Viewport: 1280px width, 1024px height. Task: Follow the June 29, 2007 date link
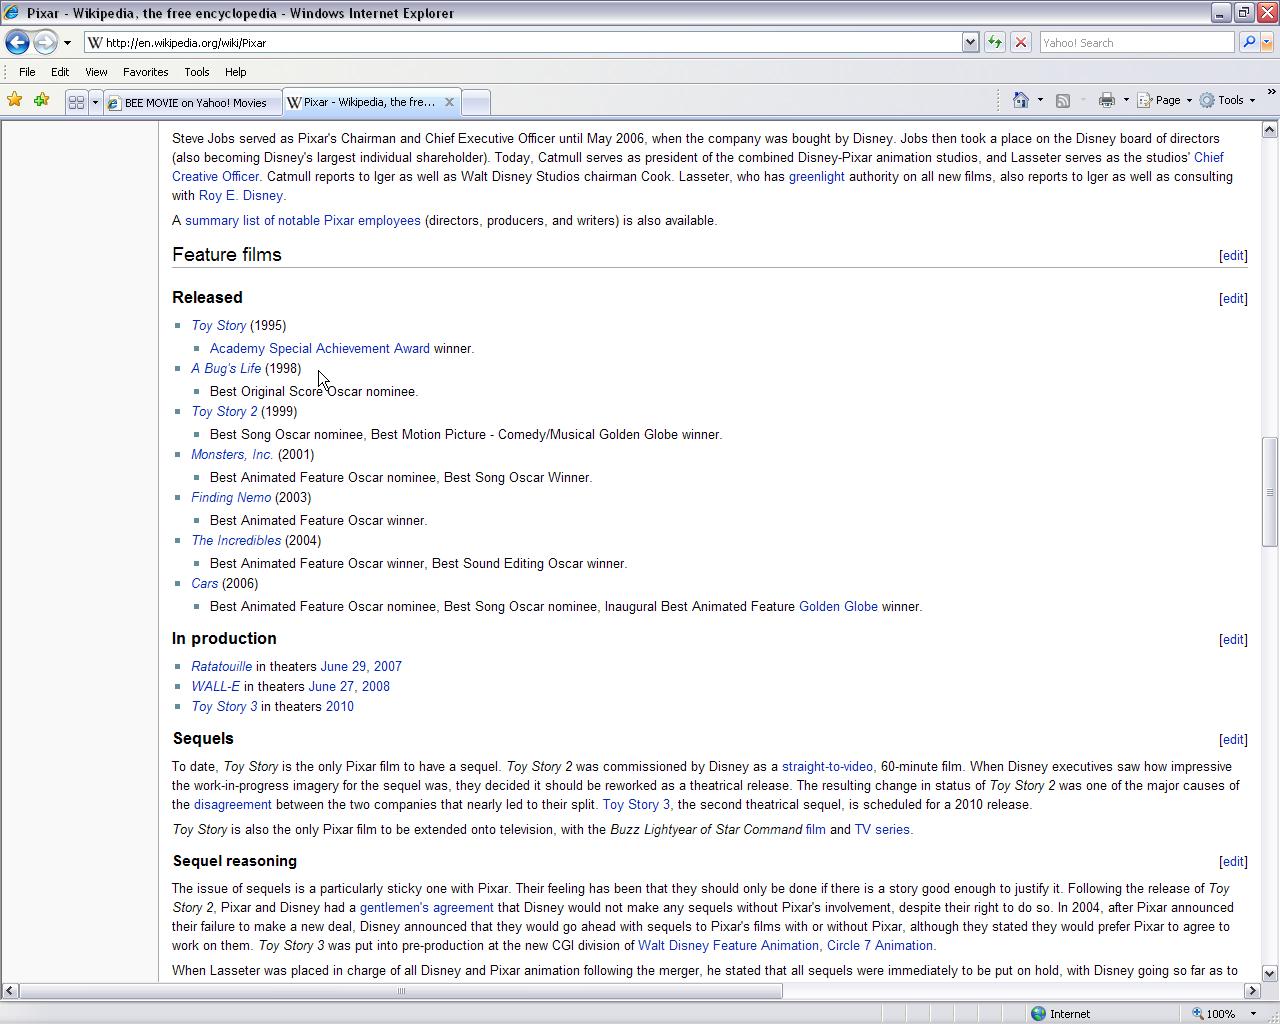coord(361,667)
